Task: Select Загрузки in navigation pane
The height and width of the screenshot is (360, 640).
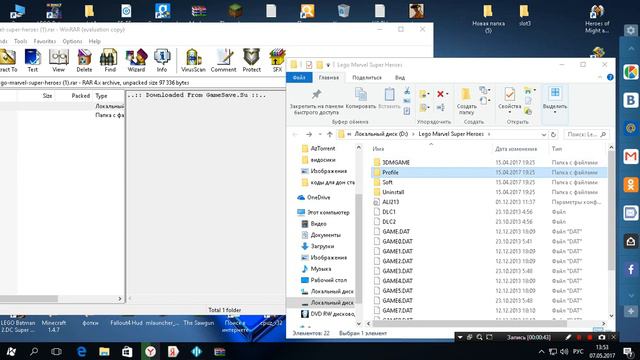Action: pos(322,246)
